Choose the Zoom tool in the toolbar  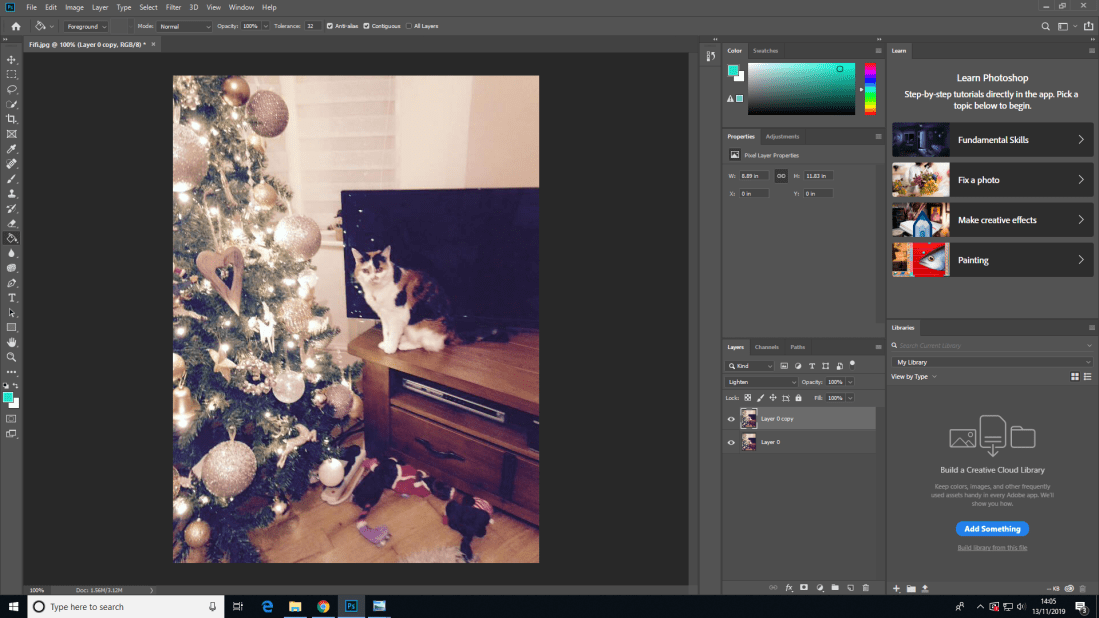point(12,357)
